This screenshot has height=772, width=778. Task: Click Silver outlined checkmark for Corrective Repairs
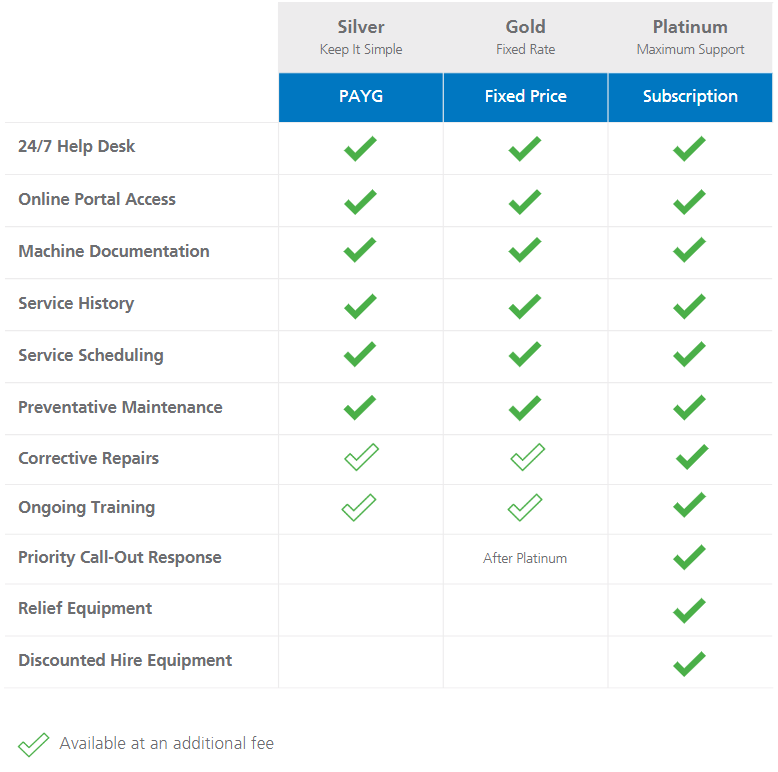[360, 458]
